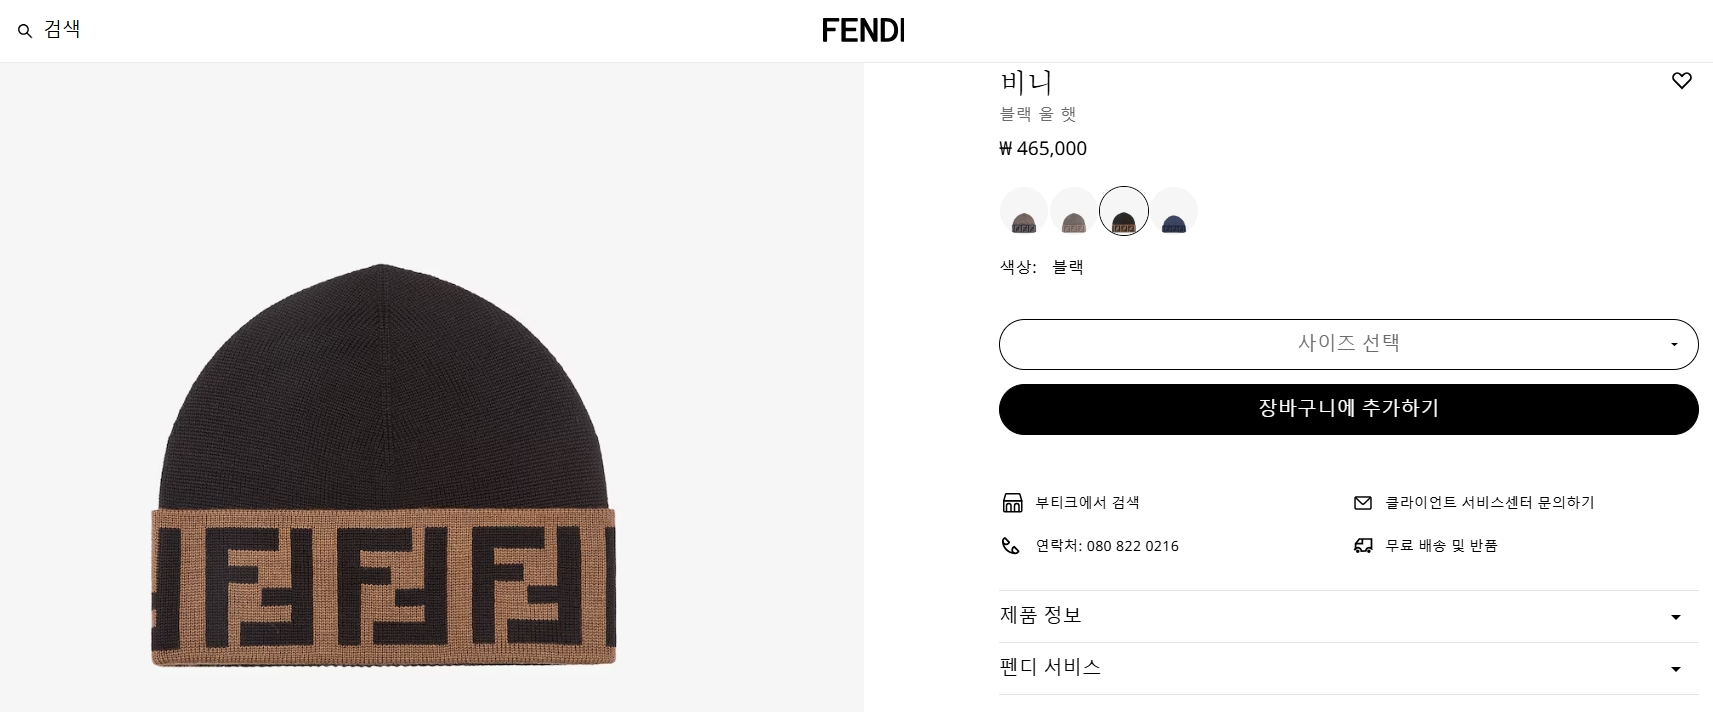Expand the 펜디 서비스 section
Image resolution: width=1713 pixels, height=712 pixels.
[x=1348, y=668]
